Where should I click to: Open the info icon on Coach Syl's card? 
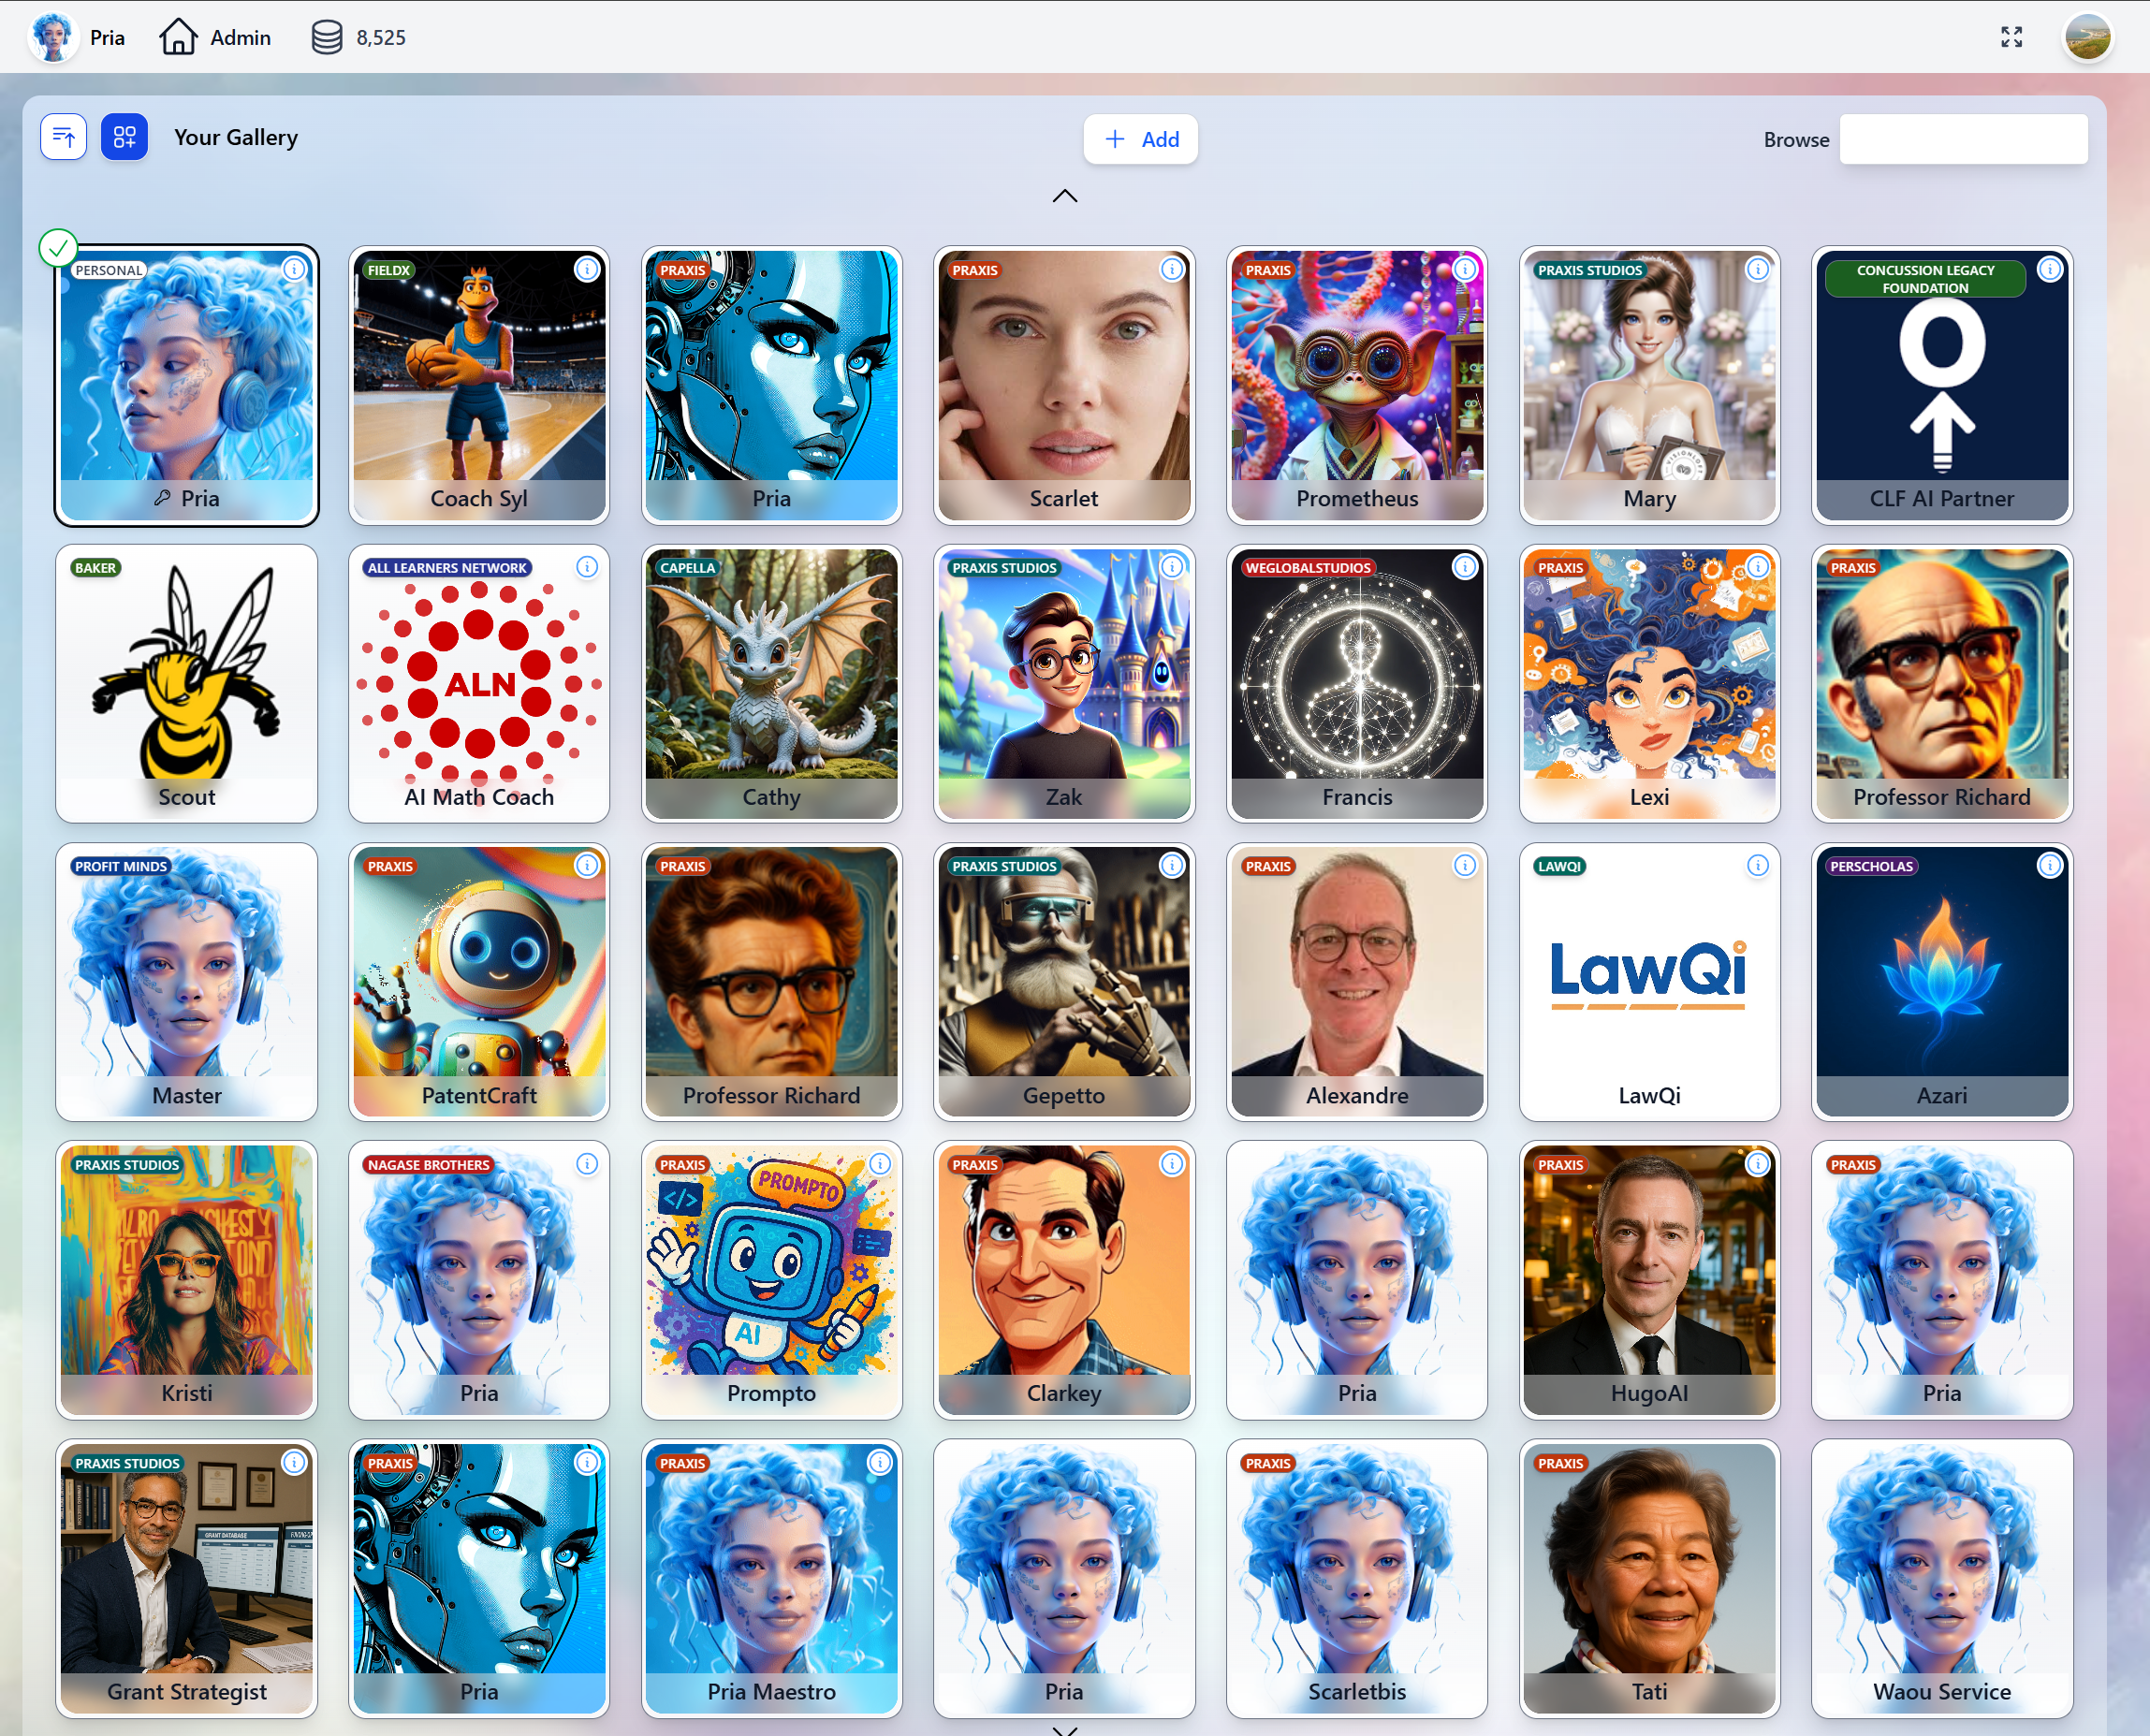(x=586, y=269)
